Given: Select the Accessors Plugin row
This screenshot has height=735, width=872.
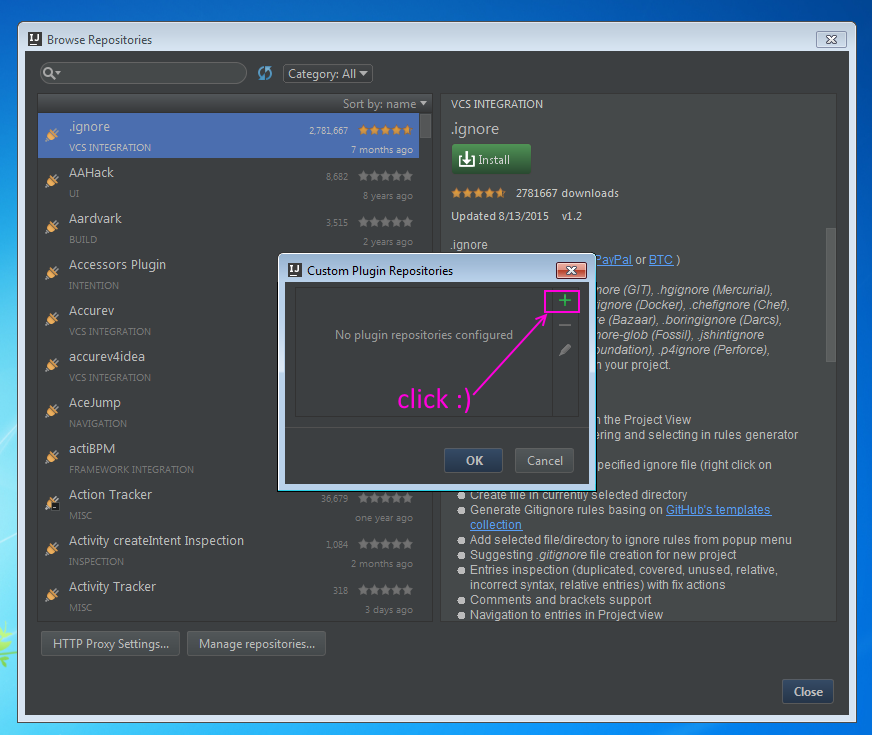Looking at the screenshot, I should point(158,274).
